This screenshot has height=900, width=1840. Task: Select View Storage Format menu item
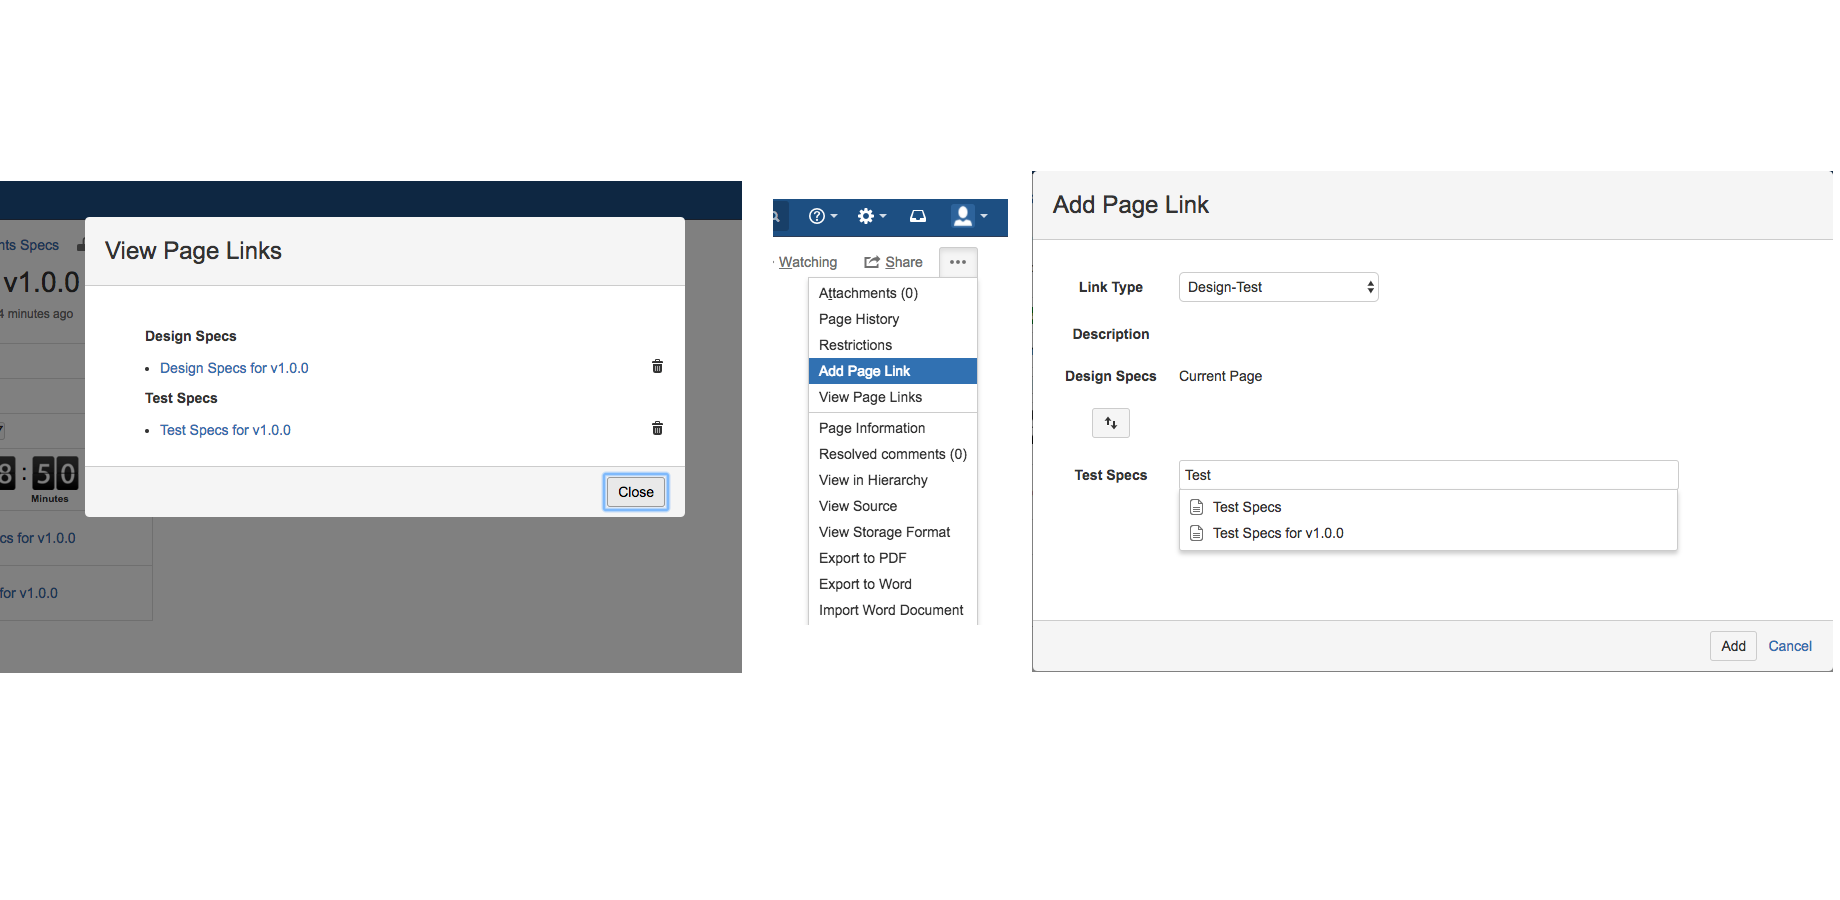coord(892,532)
